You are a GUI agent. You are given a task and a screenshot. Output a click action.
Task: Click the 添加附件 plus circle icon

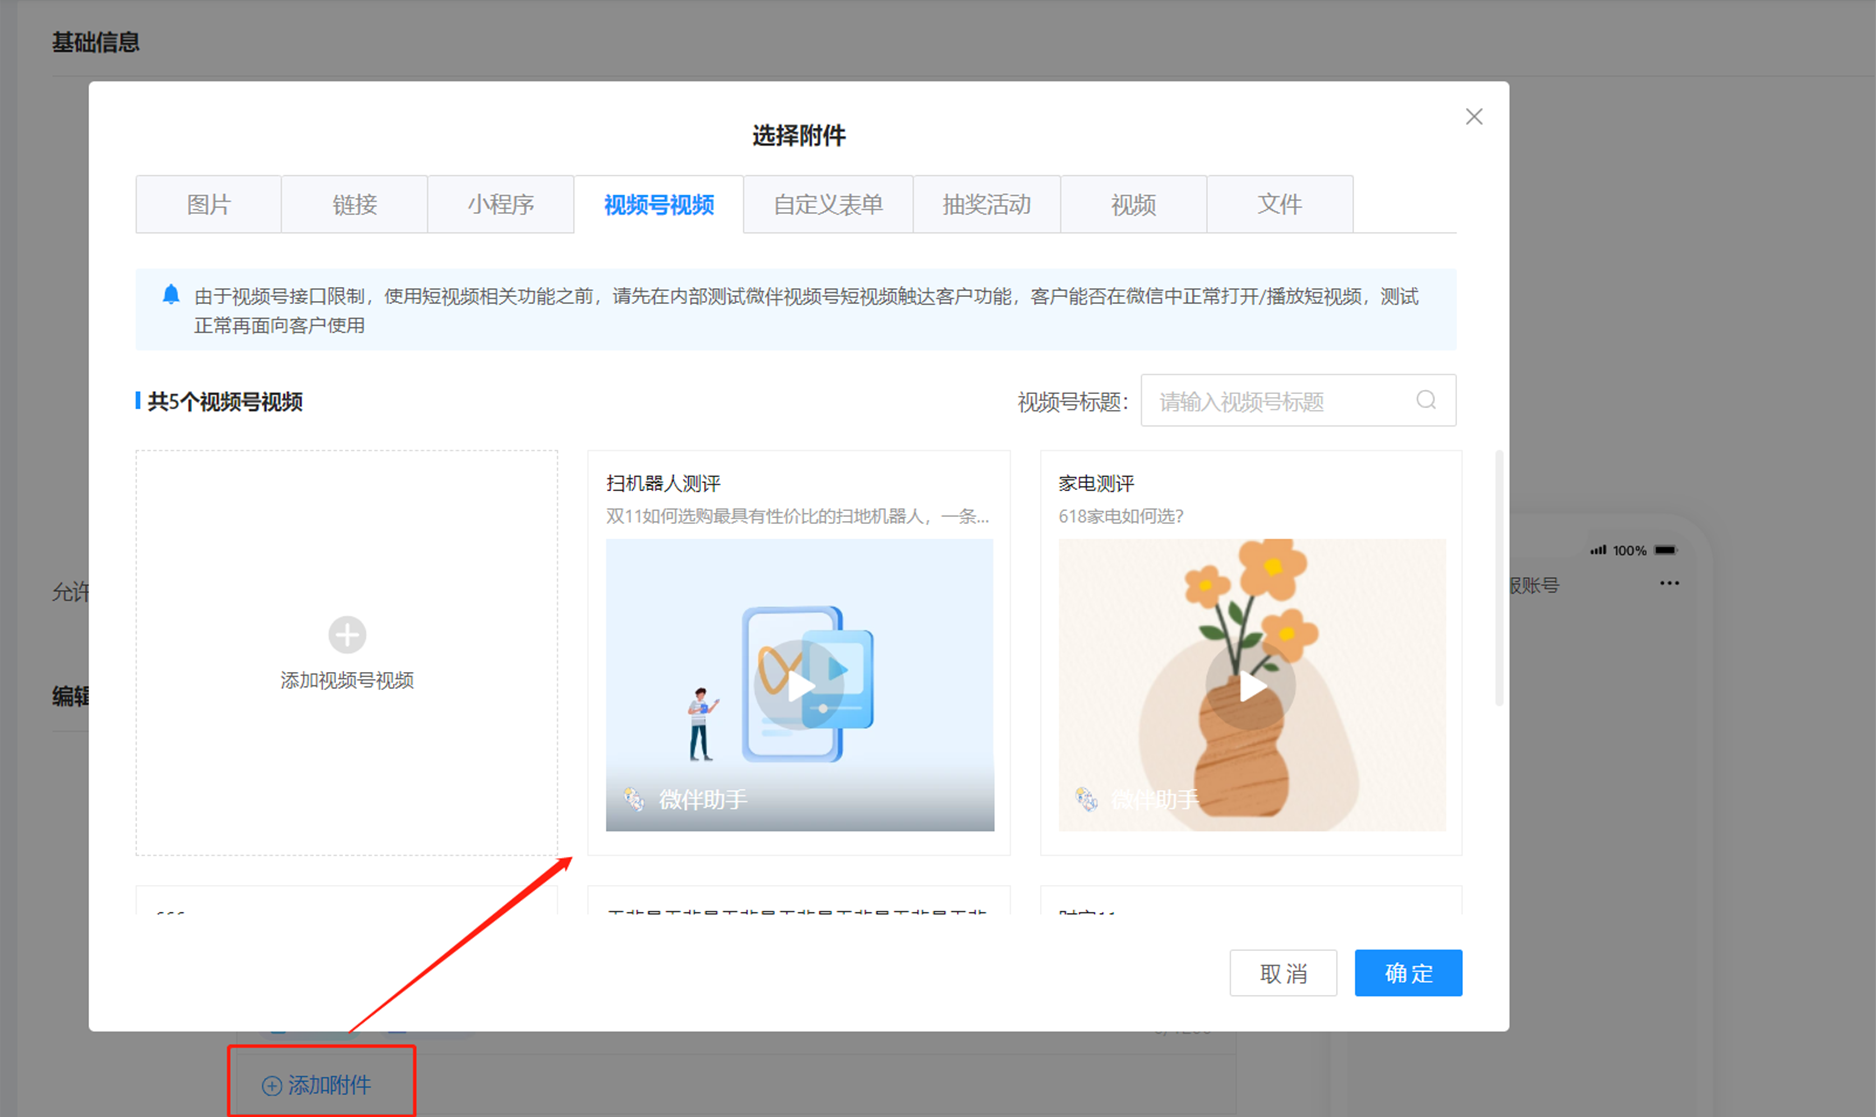271,1086
